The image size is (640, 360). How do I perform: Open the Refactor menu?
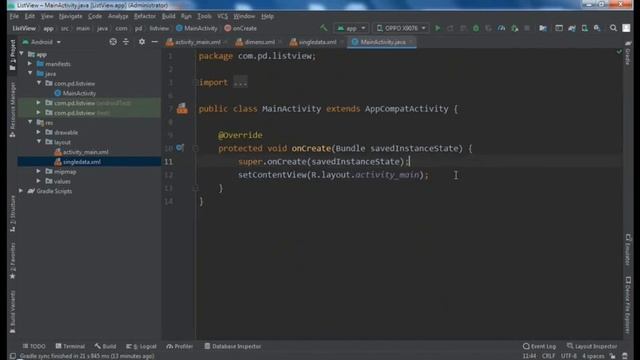point(145,16)
